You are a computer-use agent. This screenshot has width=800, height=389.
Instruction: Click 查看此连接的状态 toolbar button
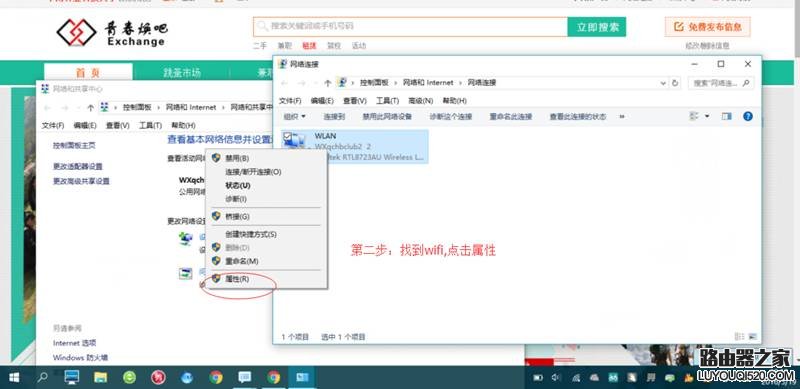pos(578,116)
